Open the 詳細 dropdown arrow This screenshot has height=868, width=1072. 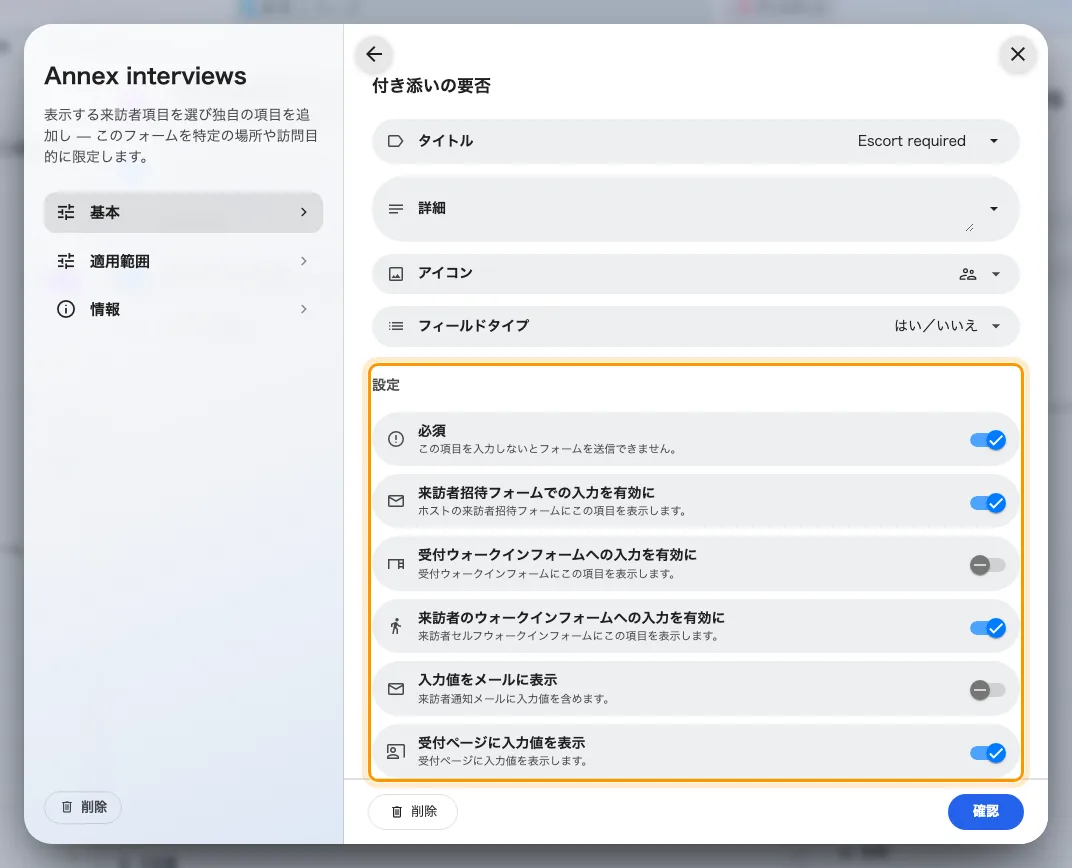coord(994,208)
